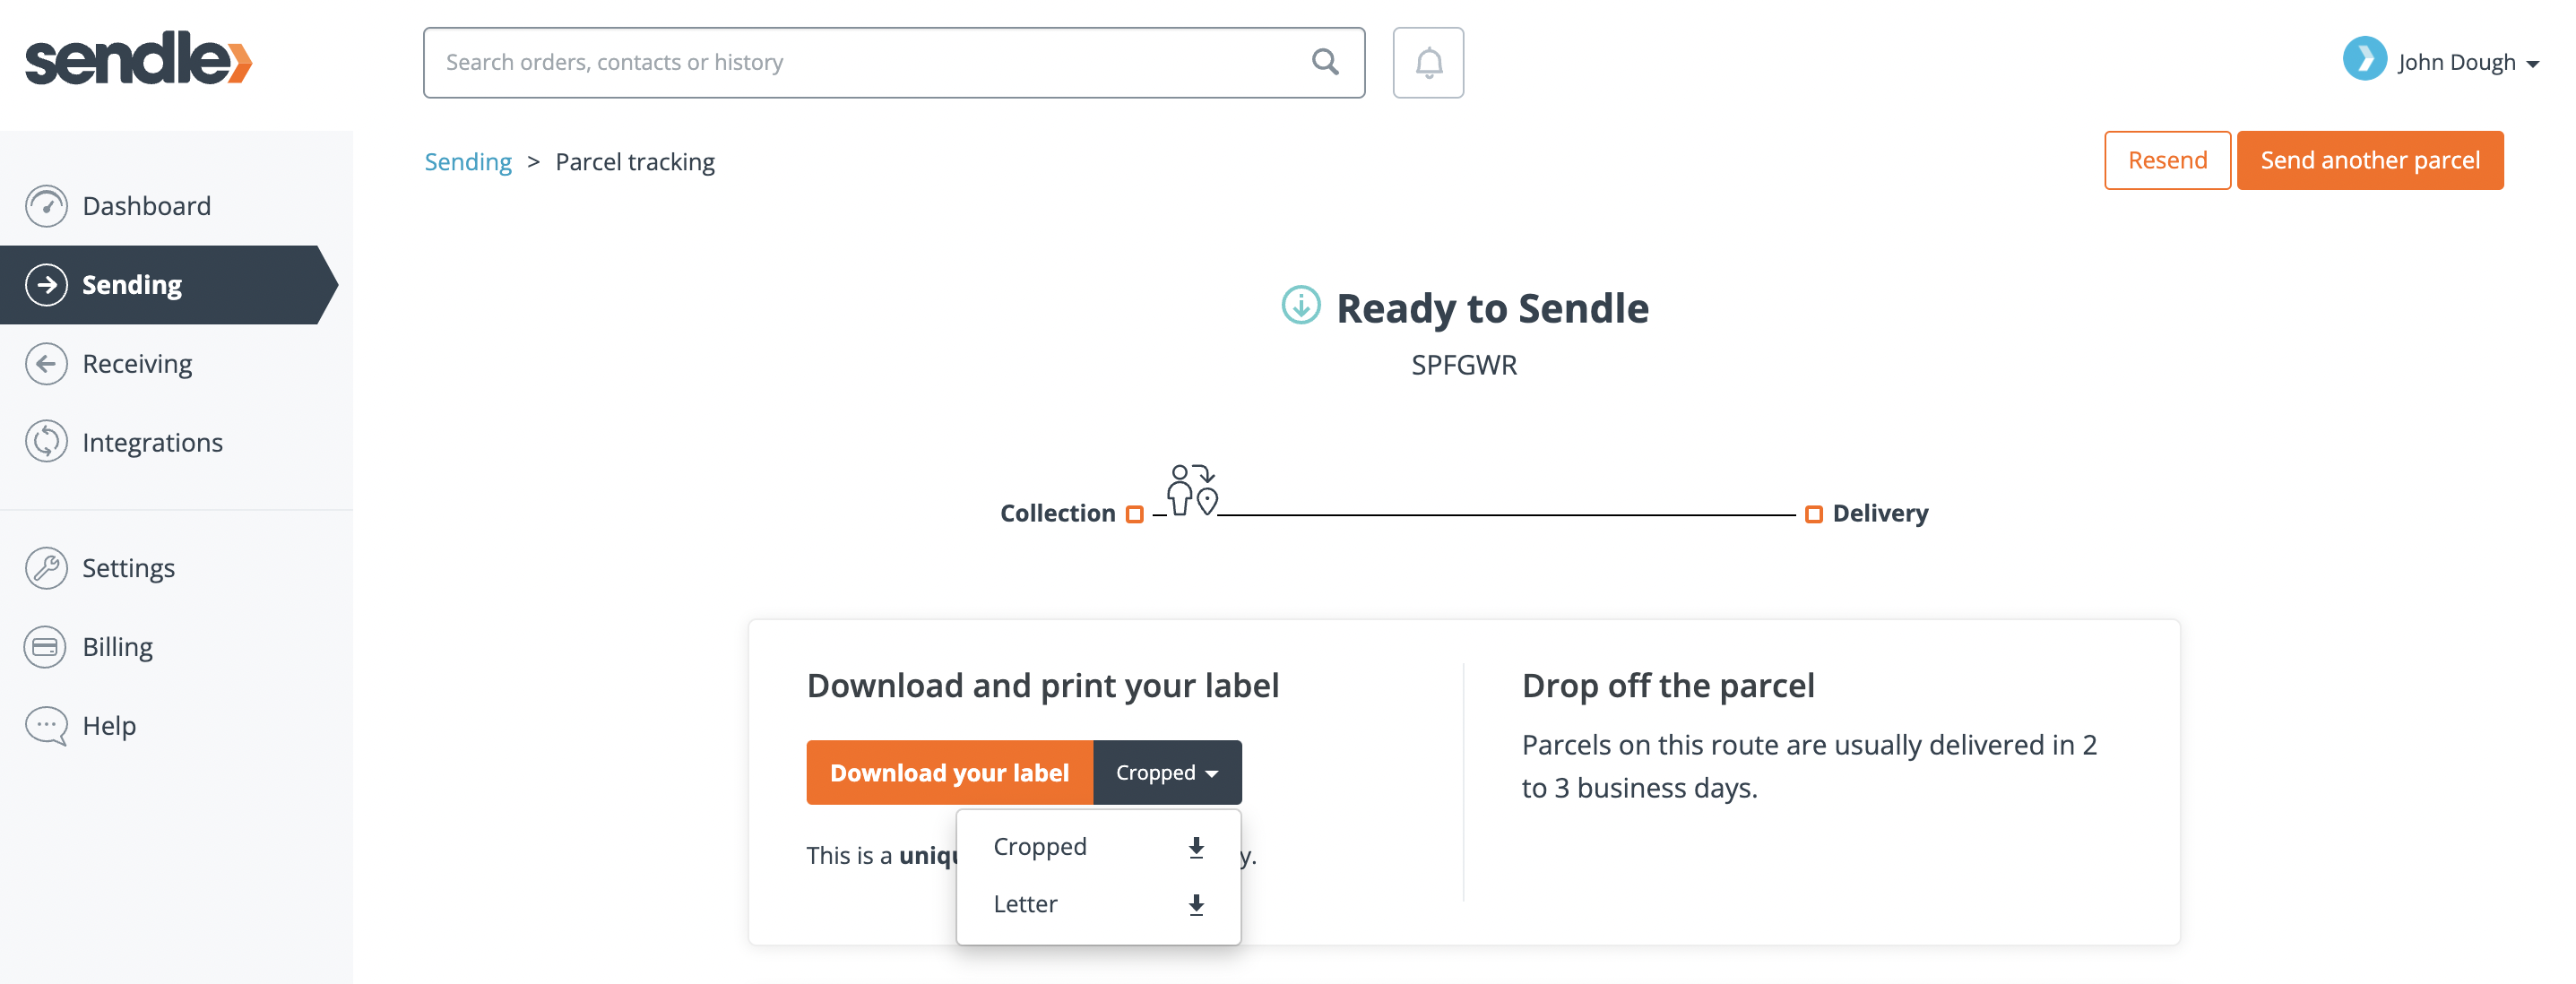Click the Integrations sync icon
Image resolution: width=2576 pixels, height=984 pixels.
[46, 442]
